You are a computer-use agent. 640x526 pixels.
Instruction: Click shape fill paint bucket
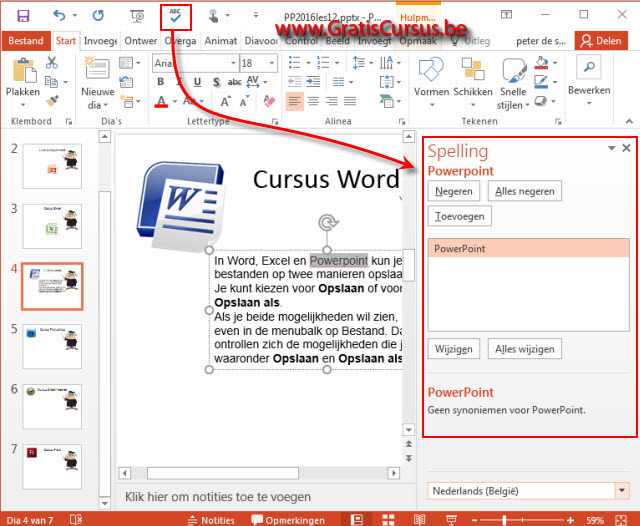point(542,63)
